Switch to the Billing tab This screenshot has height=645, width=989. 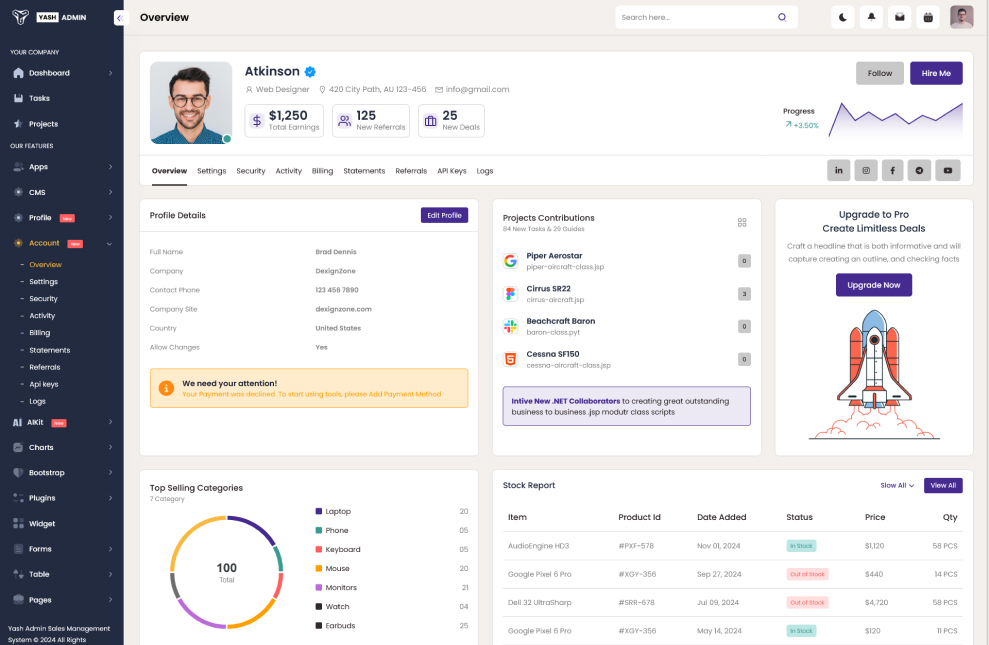(322, 171)
